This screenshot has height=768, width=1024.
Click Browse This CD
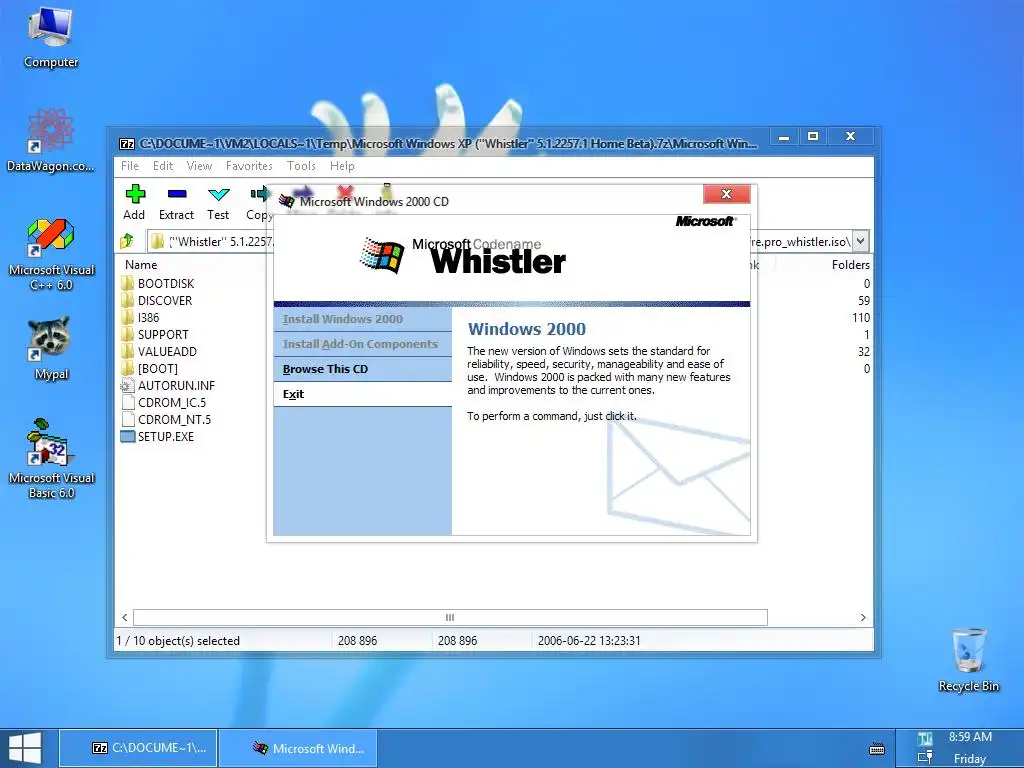[362, 369]
